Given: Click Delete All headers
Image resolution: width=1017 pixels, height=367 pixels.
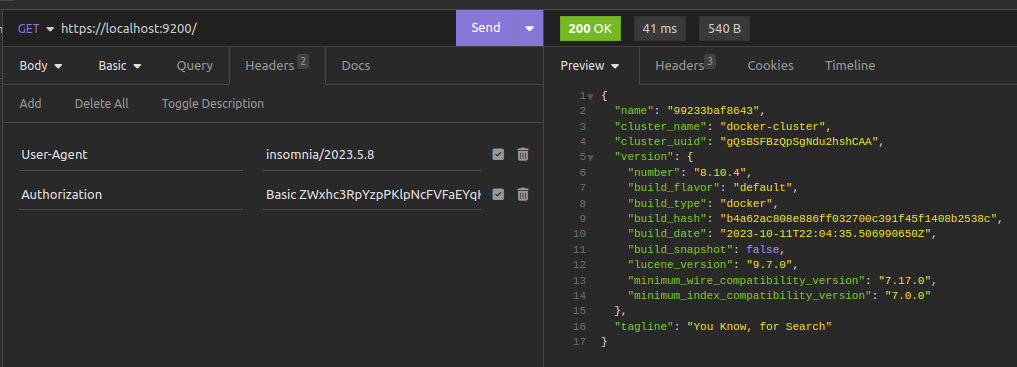Looking at the screenshot, I should point(101,104).
